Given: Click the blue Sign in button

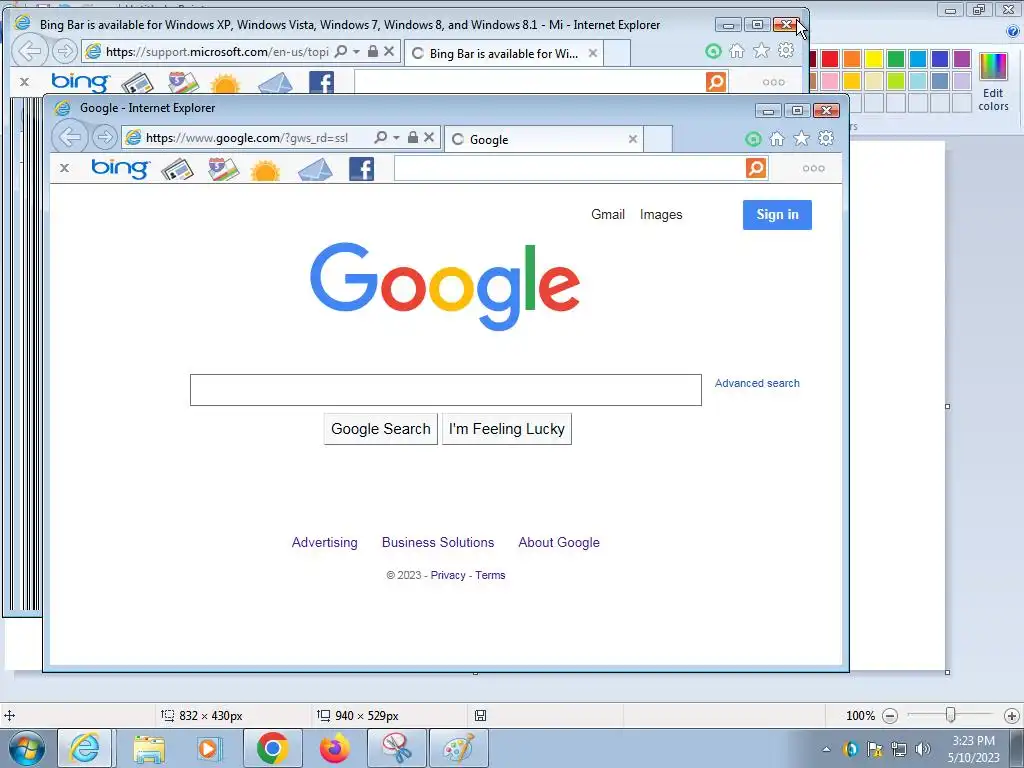Looking at the screenshot, I should pos(777,215).
